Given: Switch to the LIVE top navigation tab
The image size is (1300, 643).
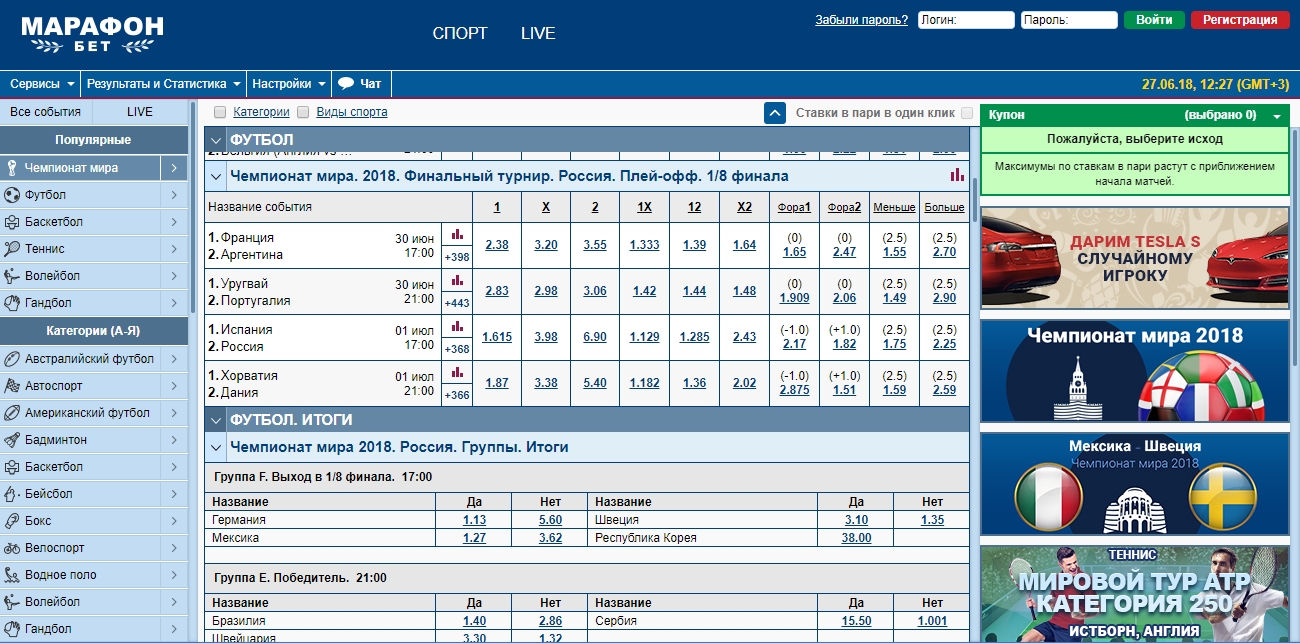Looking at the screenshot, I should 538,33.
